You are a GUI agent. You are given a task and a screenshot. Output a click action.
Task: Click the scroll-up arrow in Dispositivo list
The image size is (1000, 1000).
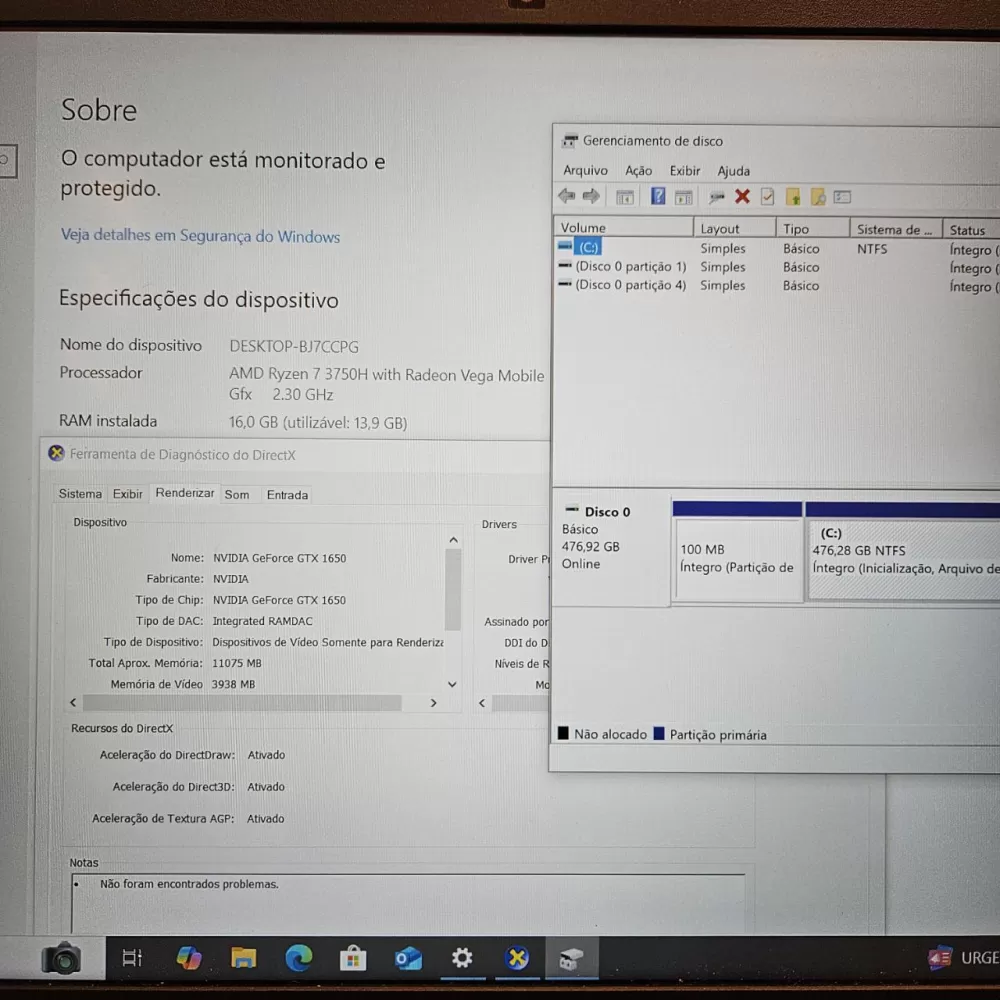click(453, 540)
